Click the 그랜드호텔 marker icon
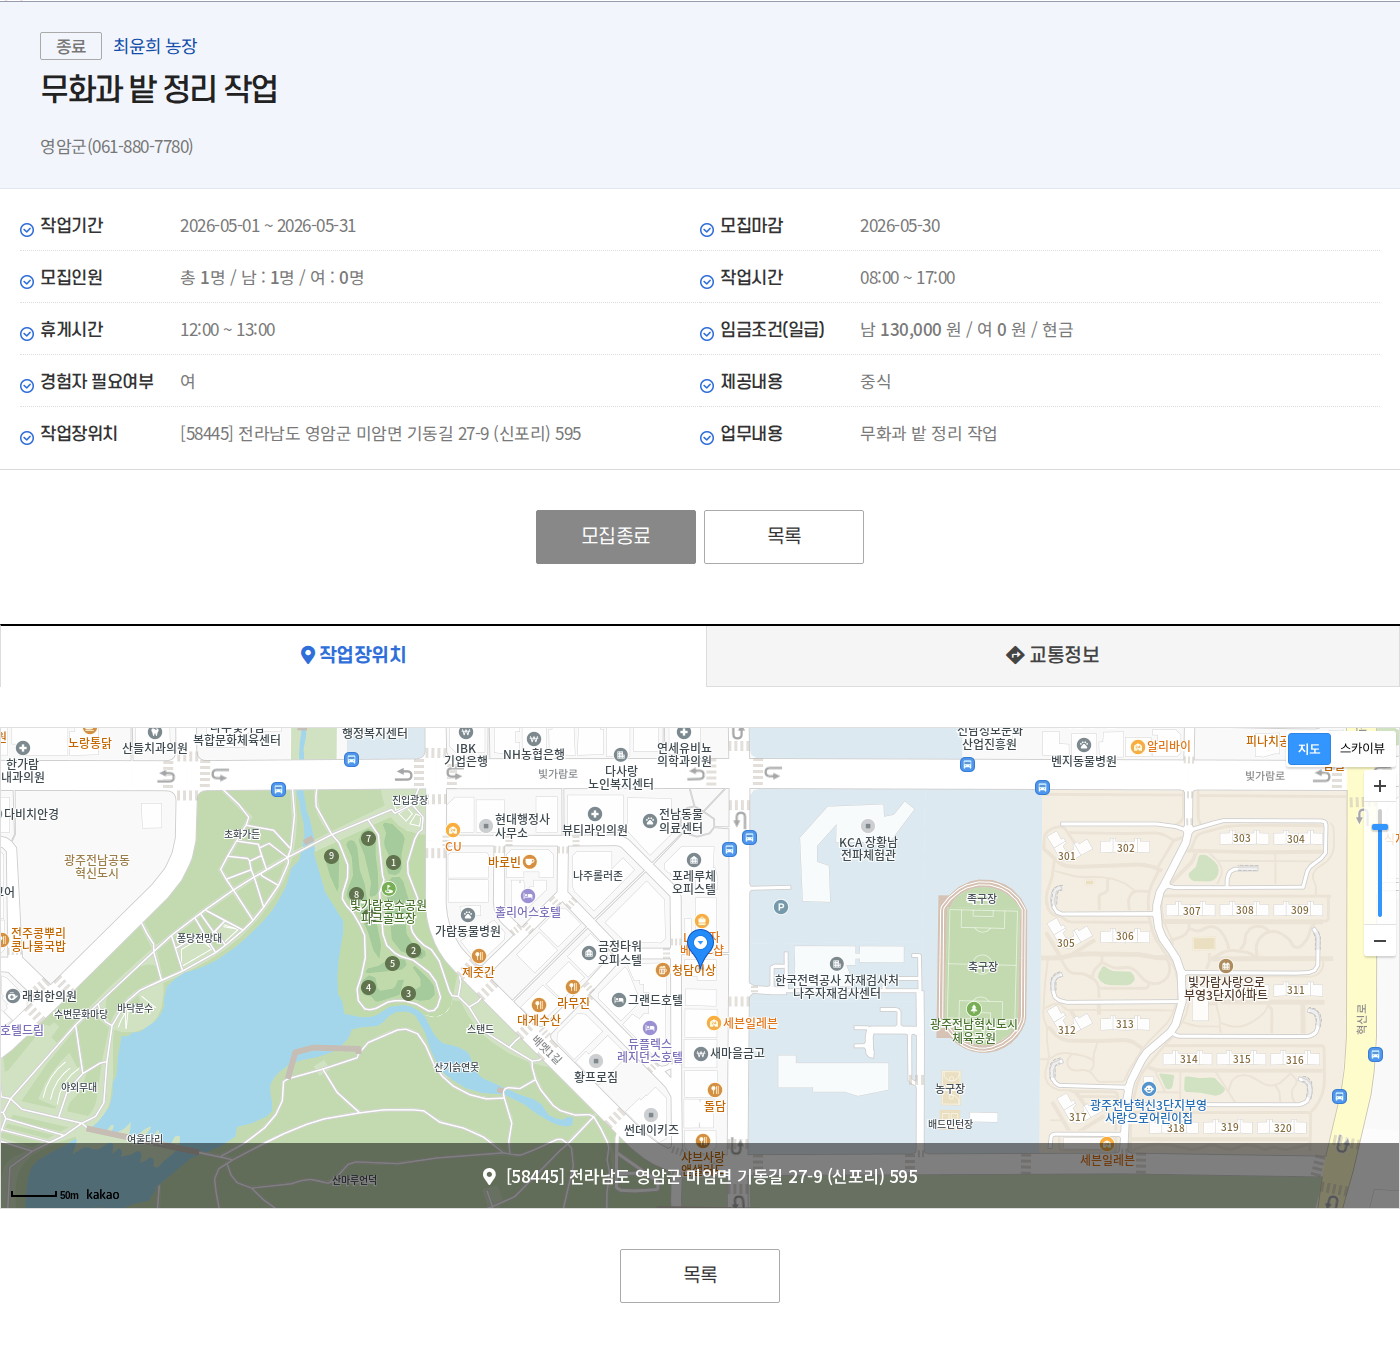Screen dimensions: 1400x1364 tap(619, 1000)
